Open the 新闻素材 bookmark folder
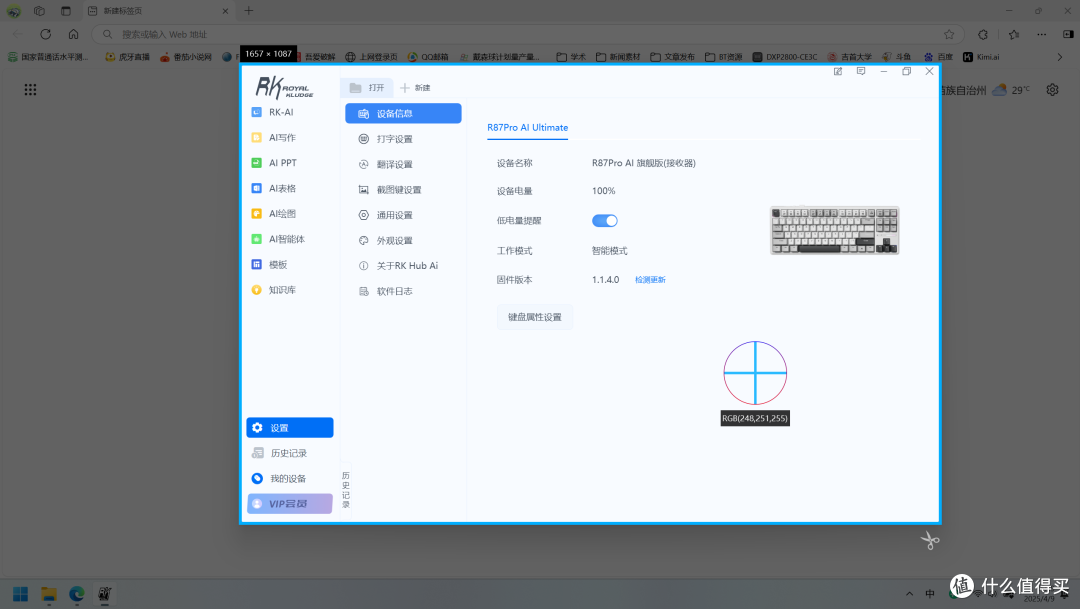 tap(618, 57)
